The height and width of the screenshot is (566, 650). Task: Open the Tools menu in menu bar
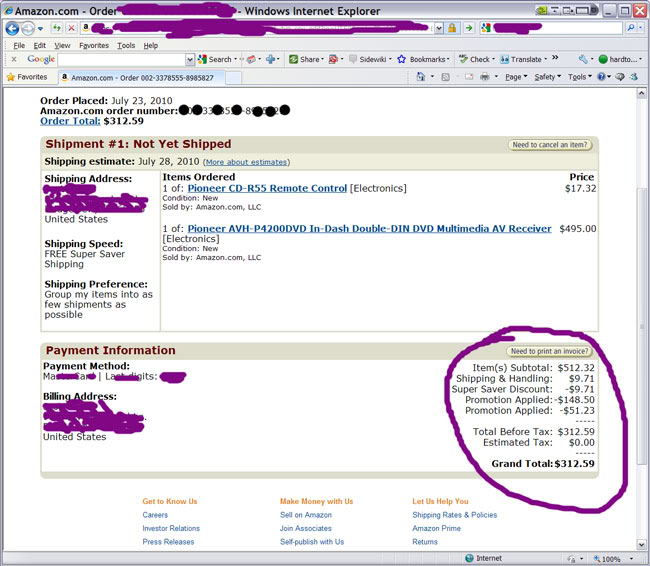pos(126,46)
